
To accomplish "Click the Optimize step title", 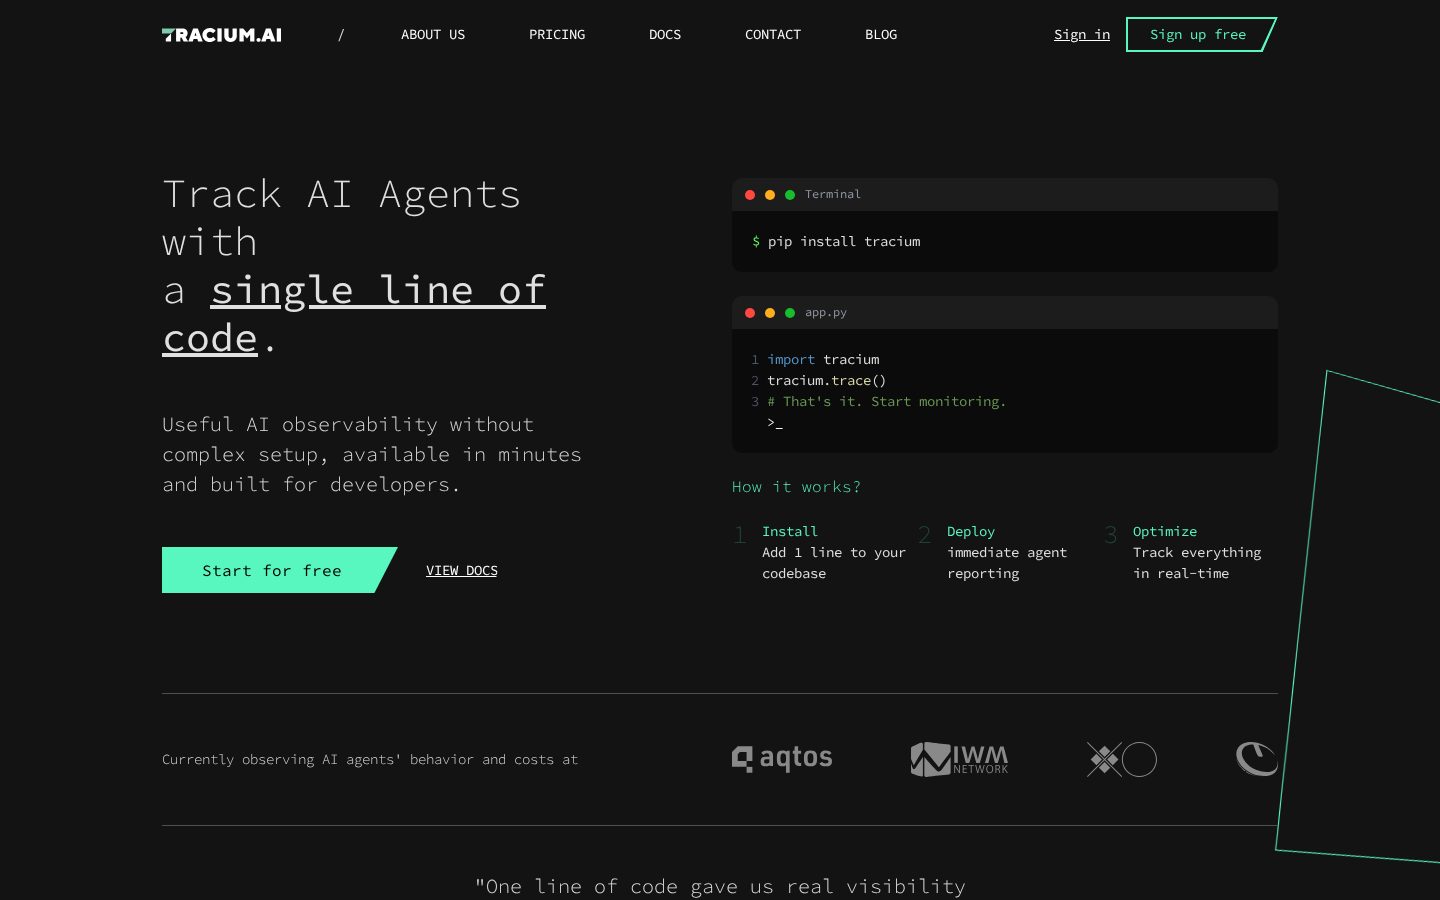I will [x=1165, y=531].
